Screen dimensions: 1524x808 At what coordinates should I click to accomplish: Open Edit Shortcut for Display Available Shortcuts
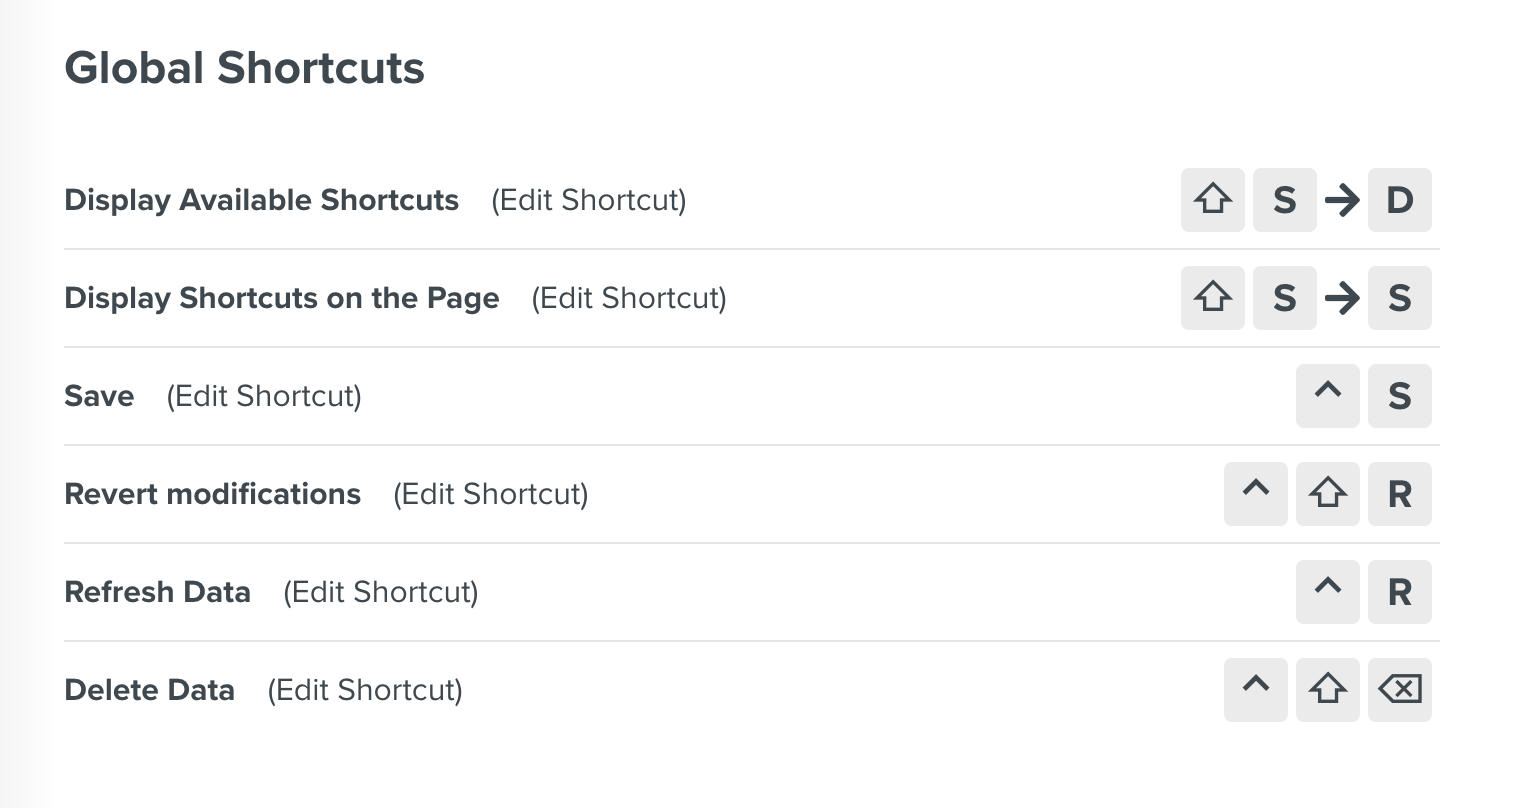[589, 200]
